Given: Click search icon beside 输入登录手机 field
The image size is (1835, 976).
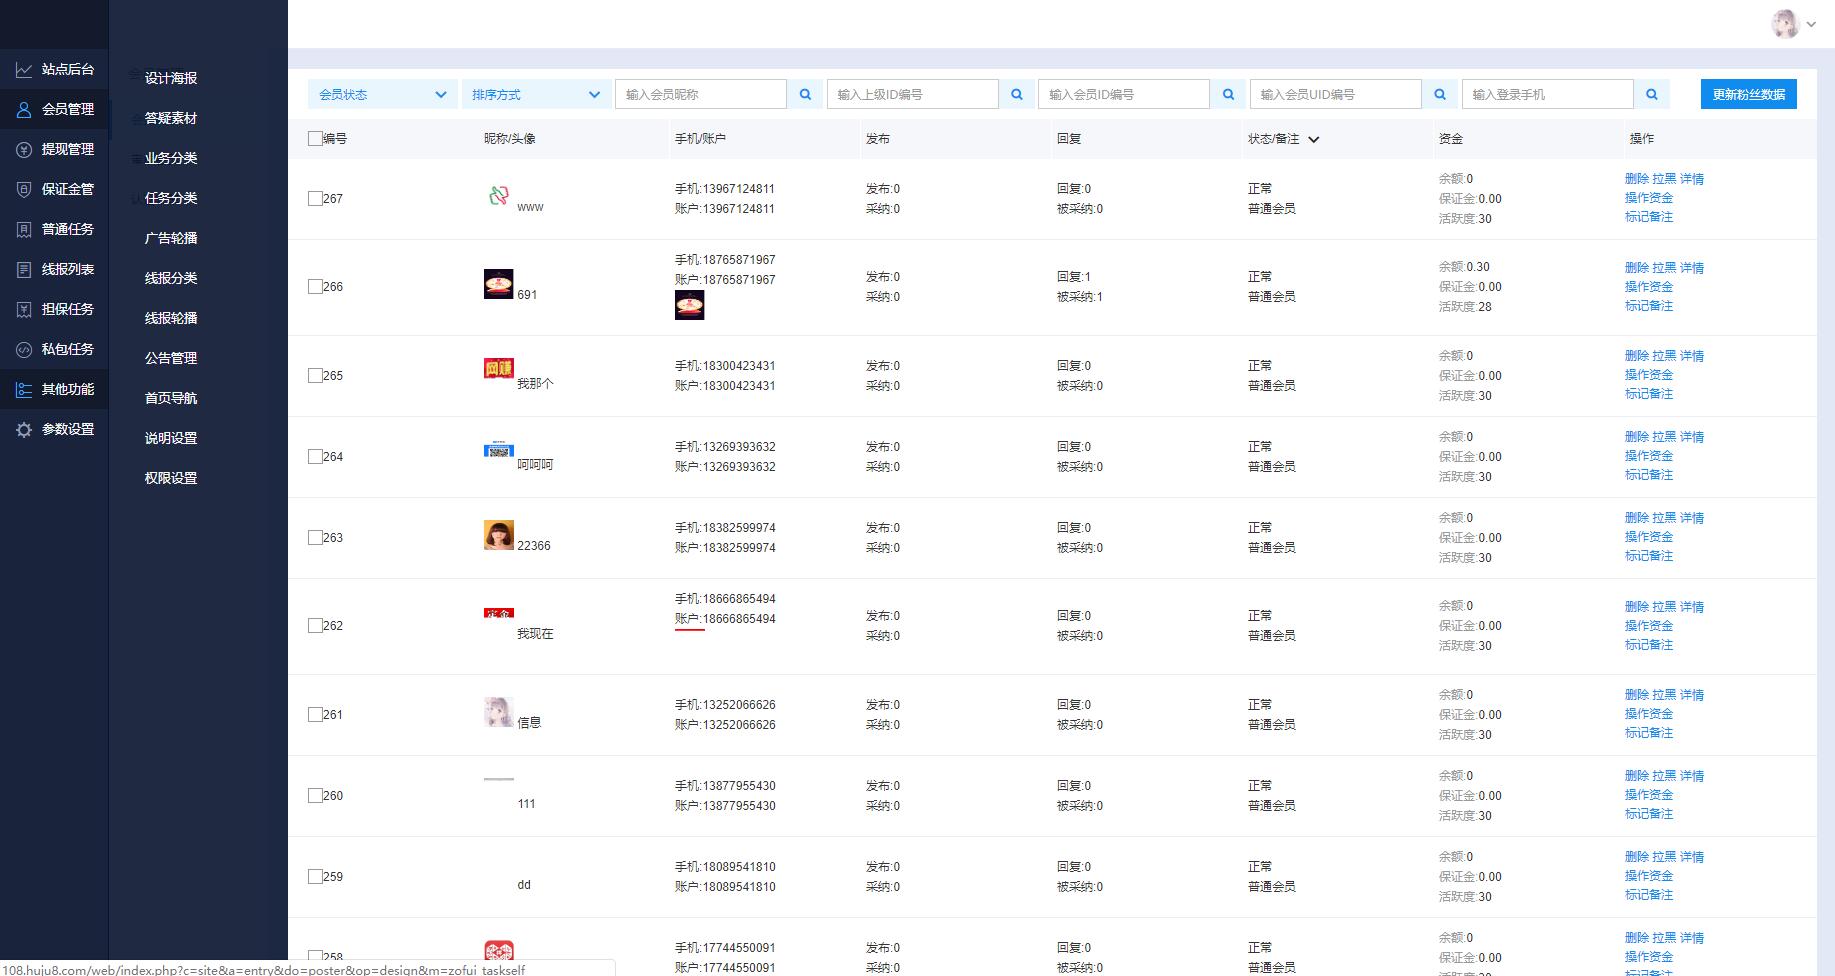Looking at the screenshot, I should pyautogui.click(x=1652, y=94).
